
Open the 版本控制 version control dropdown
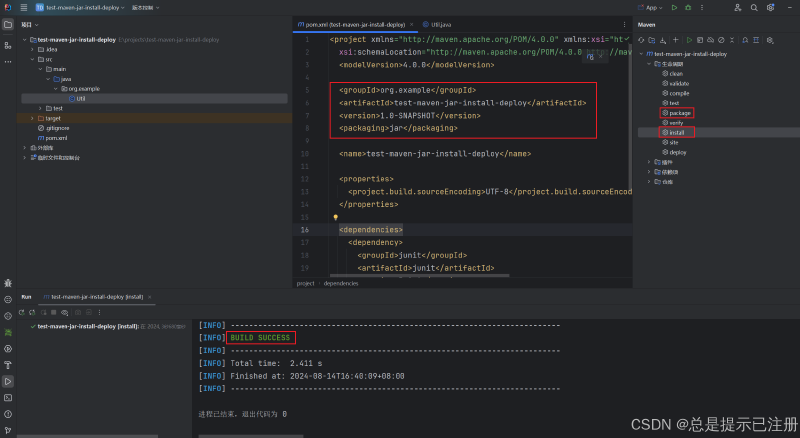click(x=145, y=8)
